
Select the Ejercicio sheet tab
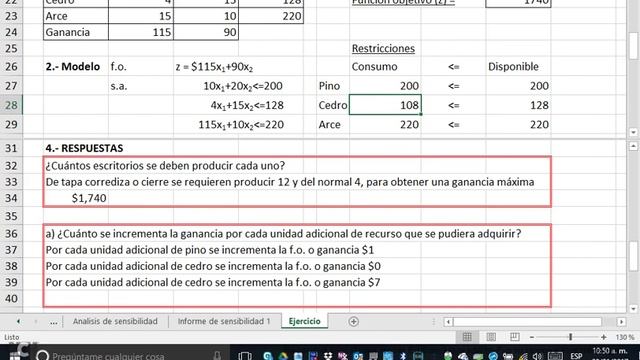pos(304,321)
